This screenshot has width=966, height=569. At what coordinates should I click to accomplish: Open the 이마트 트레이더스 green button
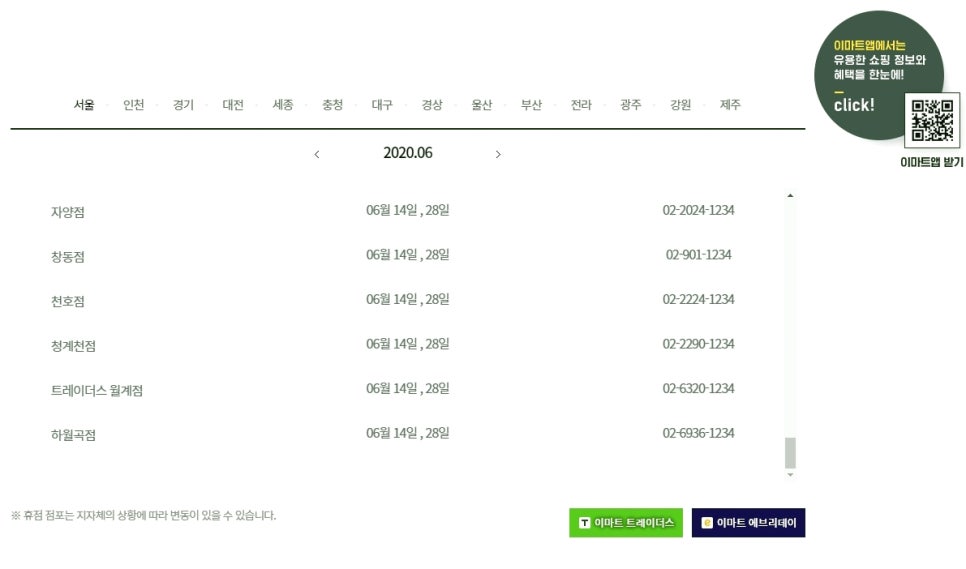[626, 523]
